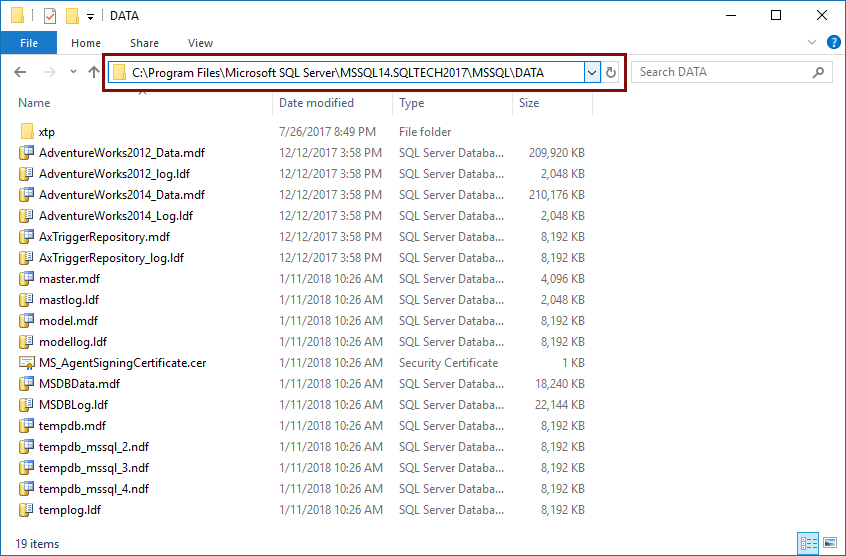Select the MSDBData.mdf file icon
Viewport: 846px width, 556px height.
click(27, 384)
